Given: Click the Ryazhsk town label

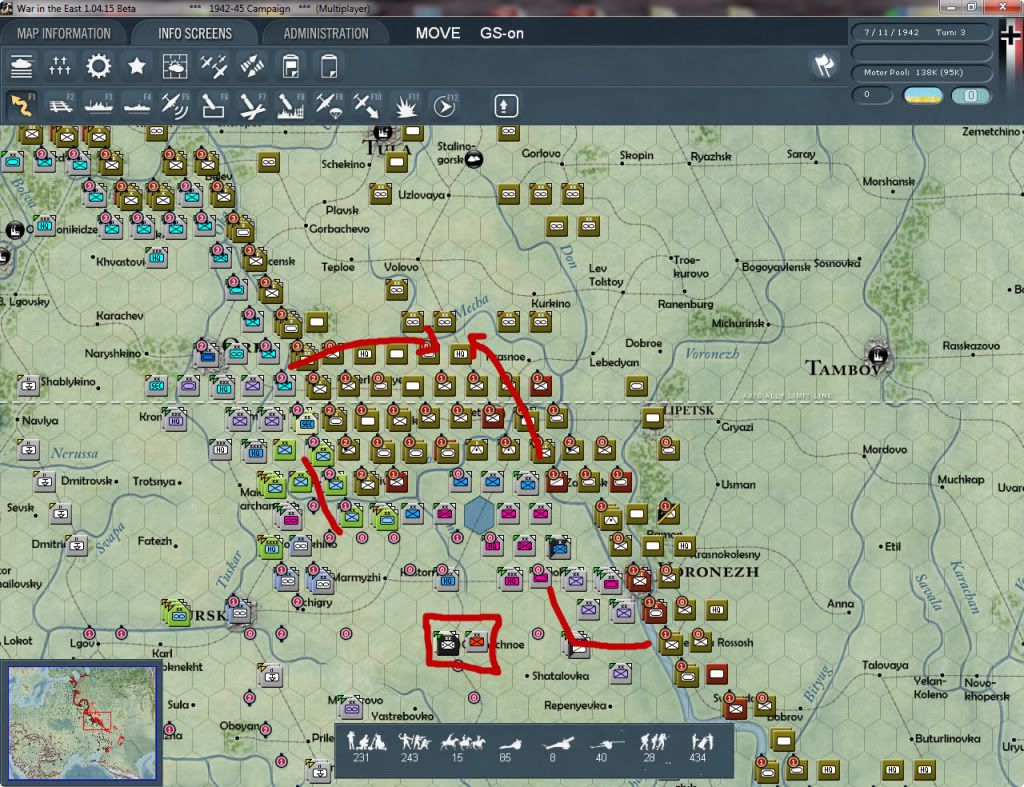Looking at the screenshot, I should click(711, 156).
